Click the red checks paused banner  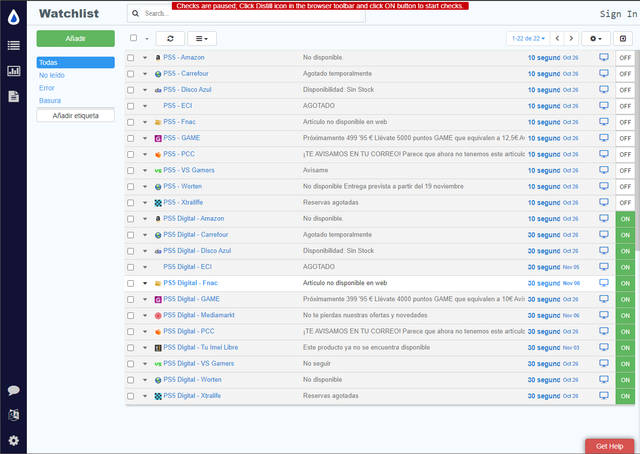[x=320, y=6]
